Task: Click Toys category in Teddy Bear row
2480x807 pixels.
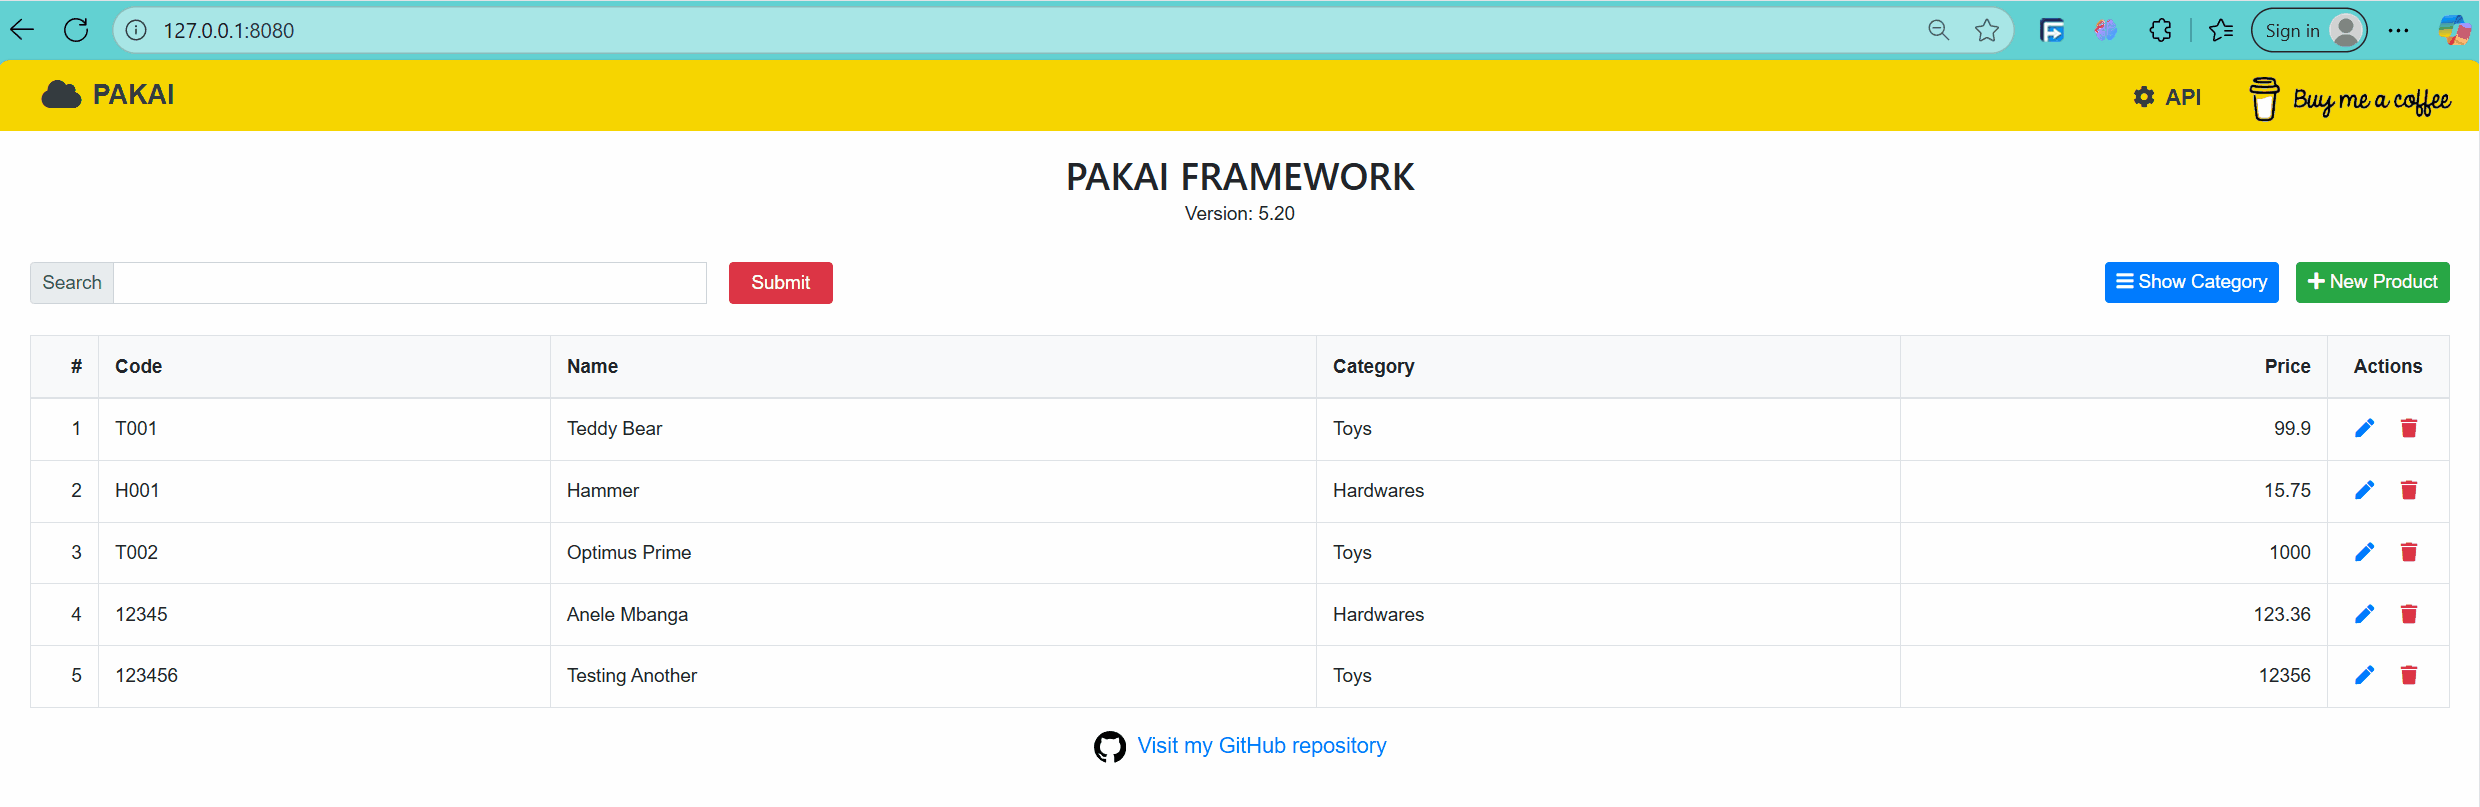Action: coord(1352,428)
